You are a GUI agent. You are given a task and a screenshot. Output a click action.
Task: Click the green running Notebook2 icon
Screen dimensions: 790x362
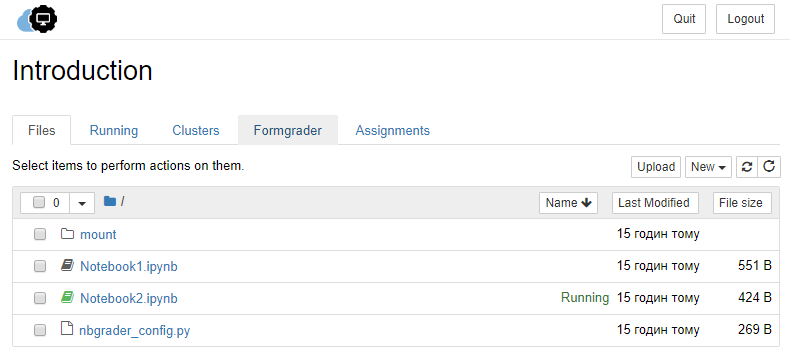coord(67,298)
